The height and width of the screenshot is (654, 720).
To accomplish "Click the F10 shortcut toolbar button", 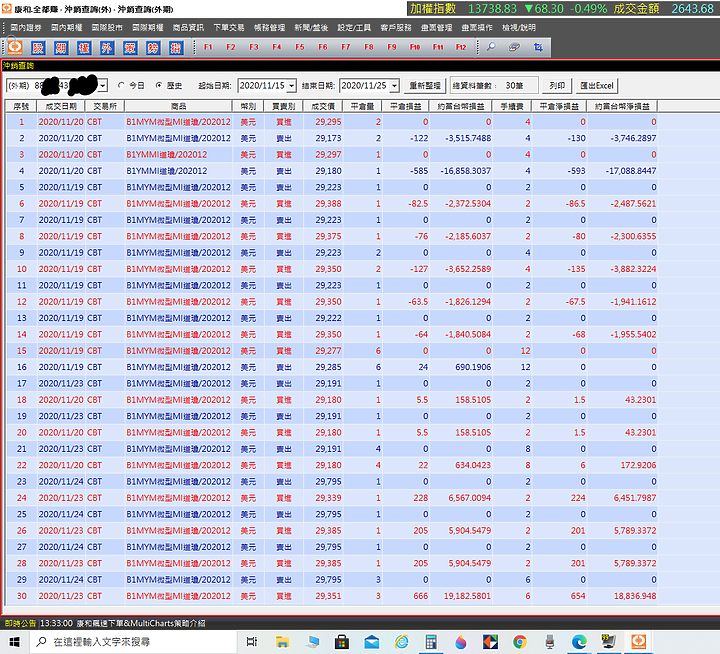I will (x=415, y=47).
